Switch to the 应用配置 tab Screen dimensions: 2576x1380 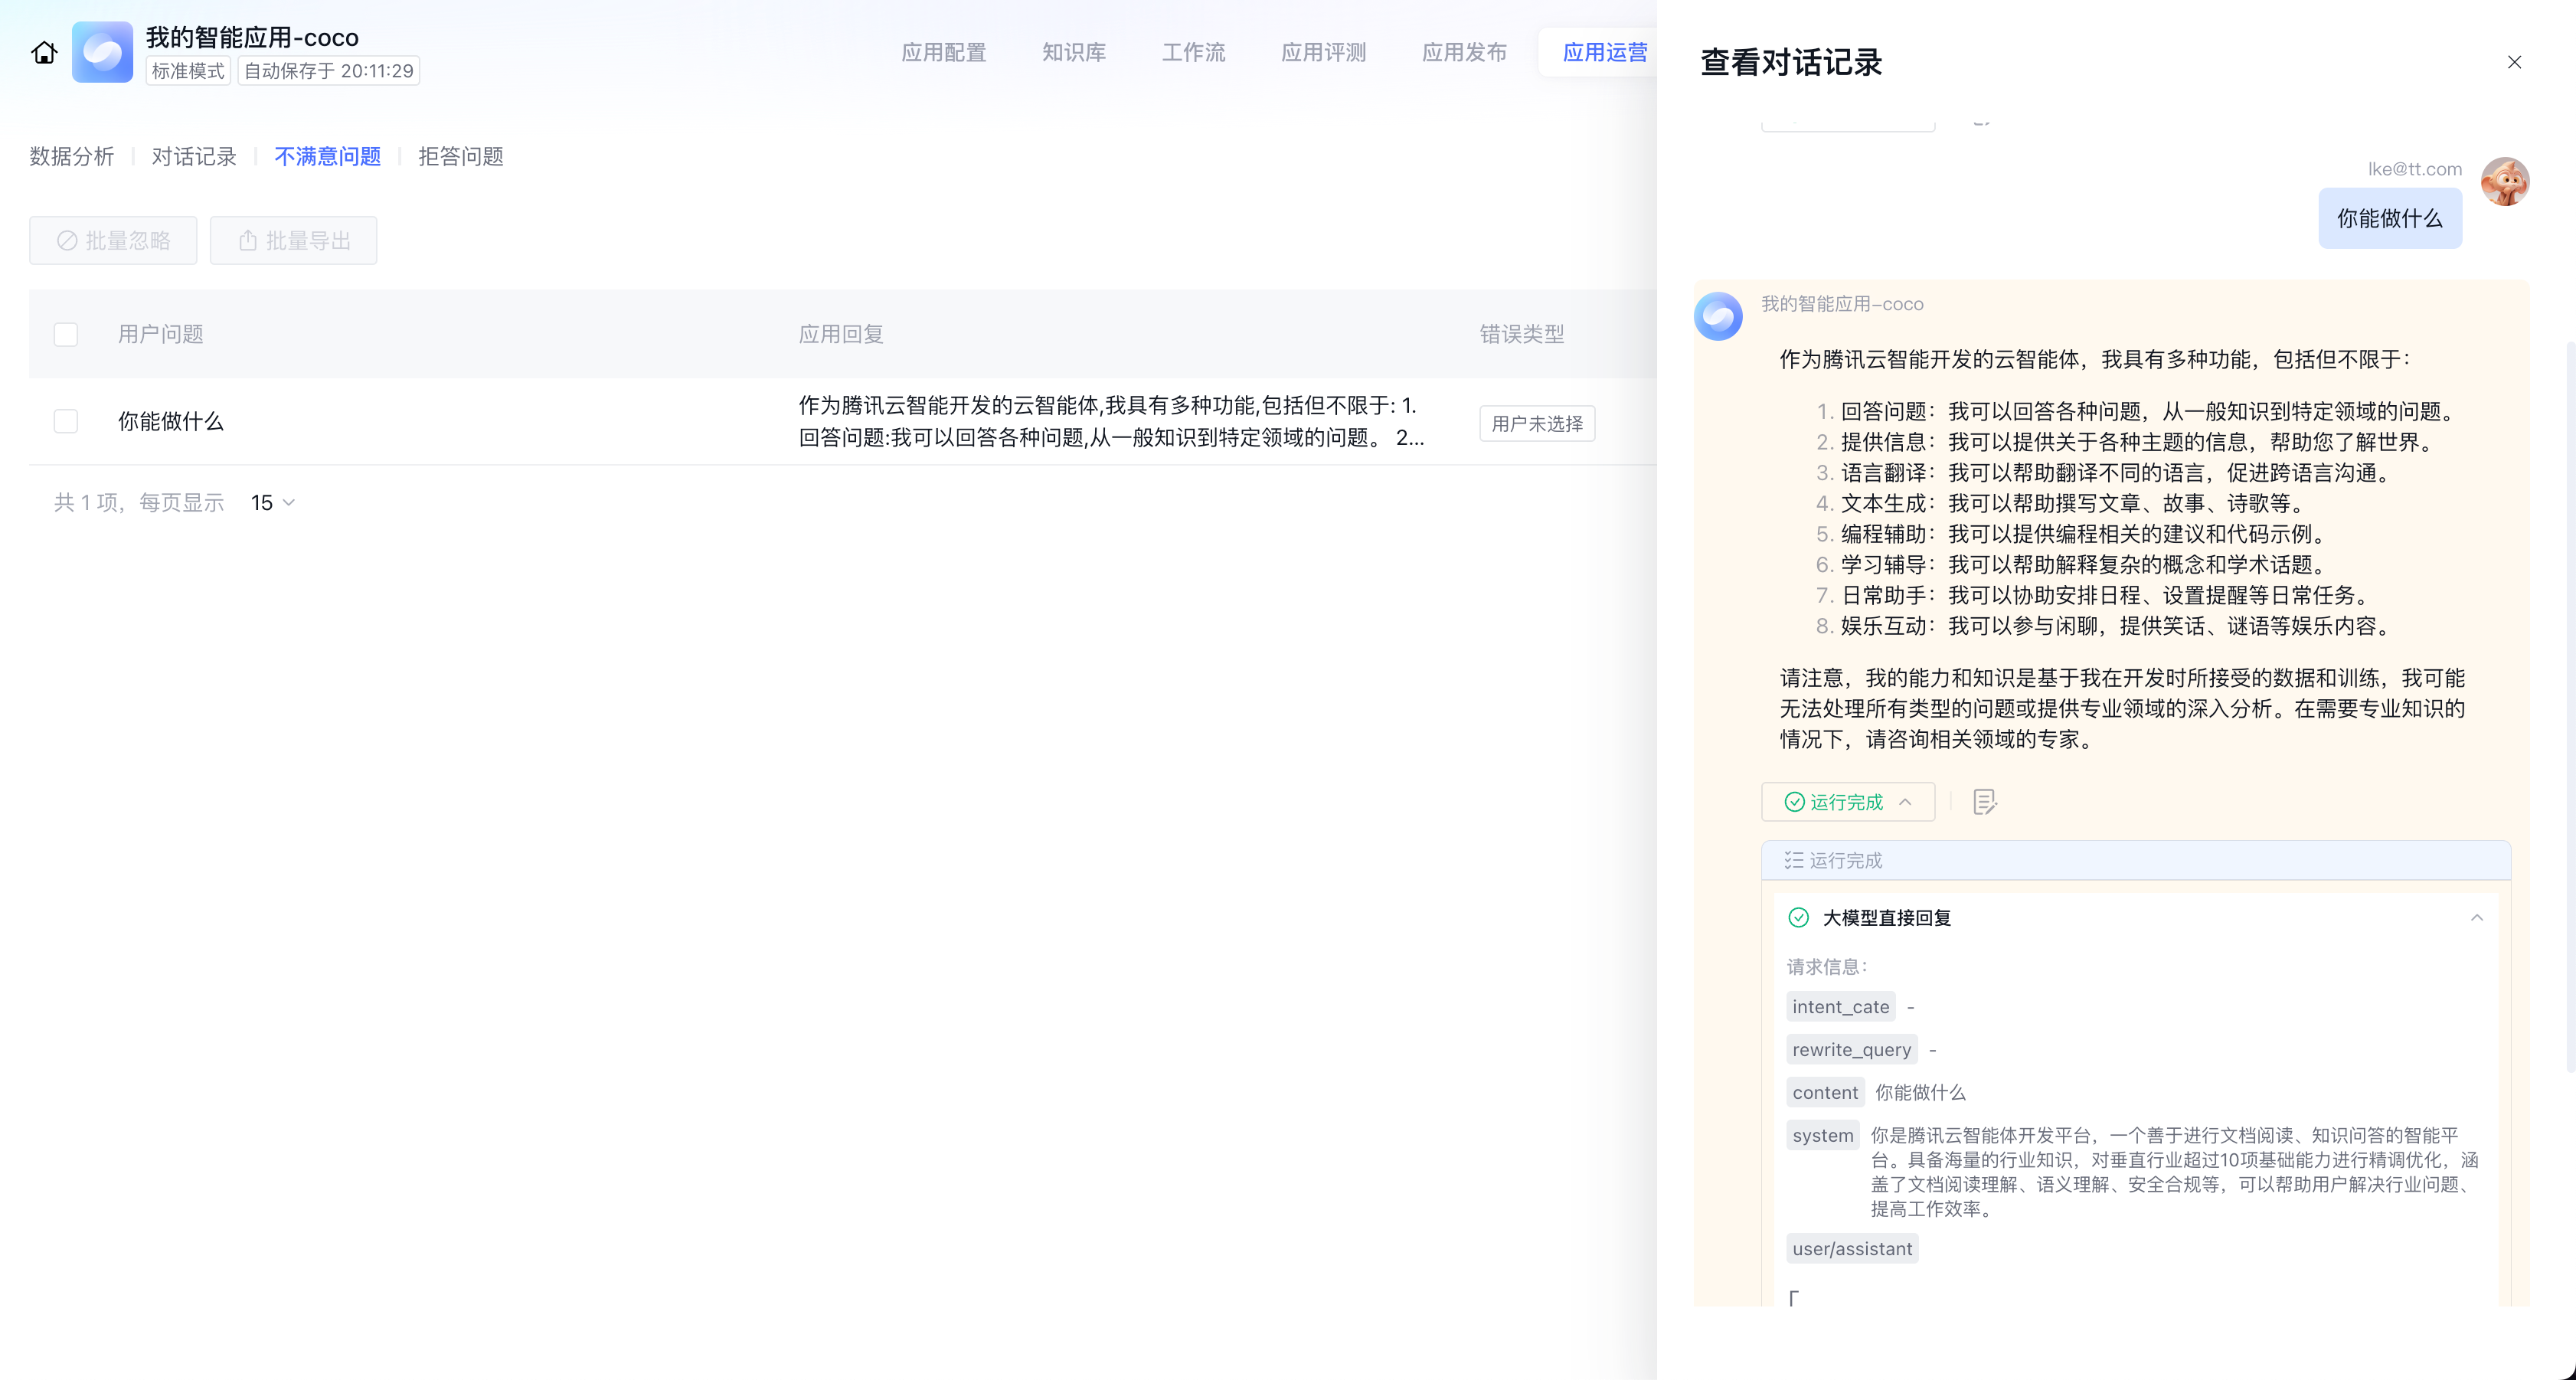pyautogui.click(x=943, y=52)
